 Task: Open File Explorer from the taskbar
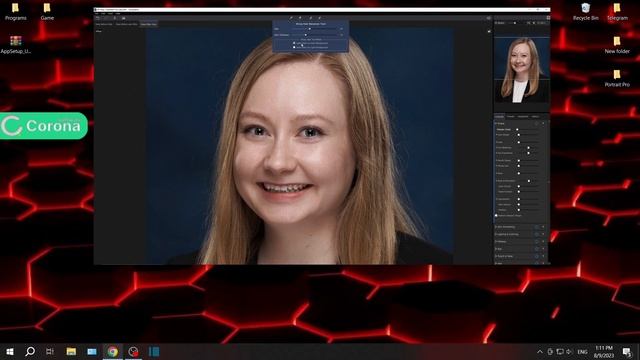pyautogui.click(x=71, y=351)
